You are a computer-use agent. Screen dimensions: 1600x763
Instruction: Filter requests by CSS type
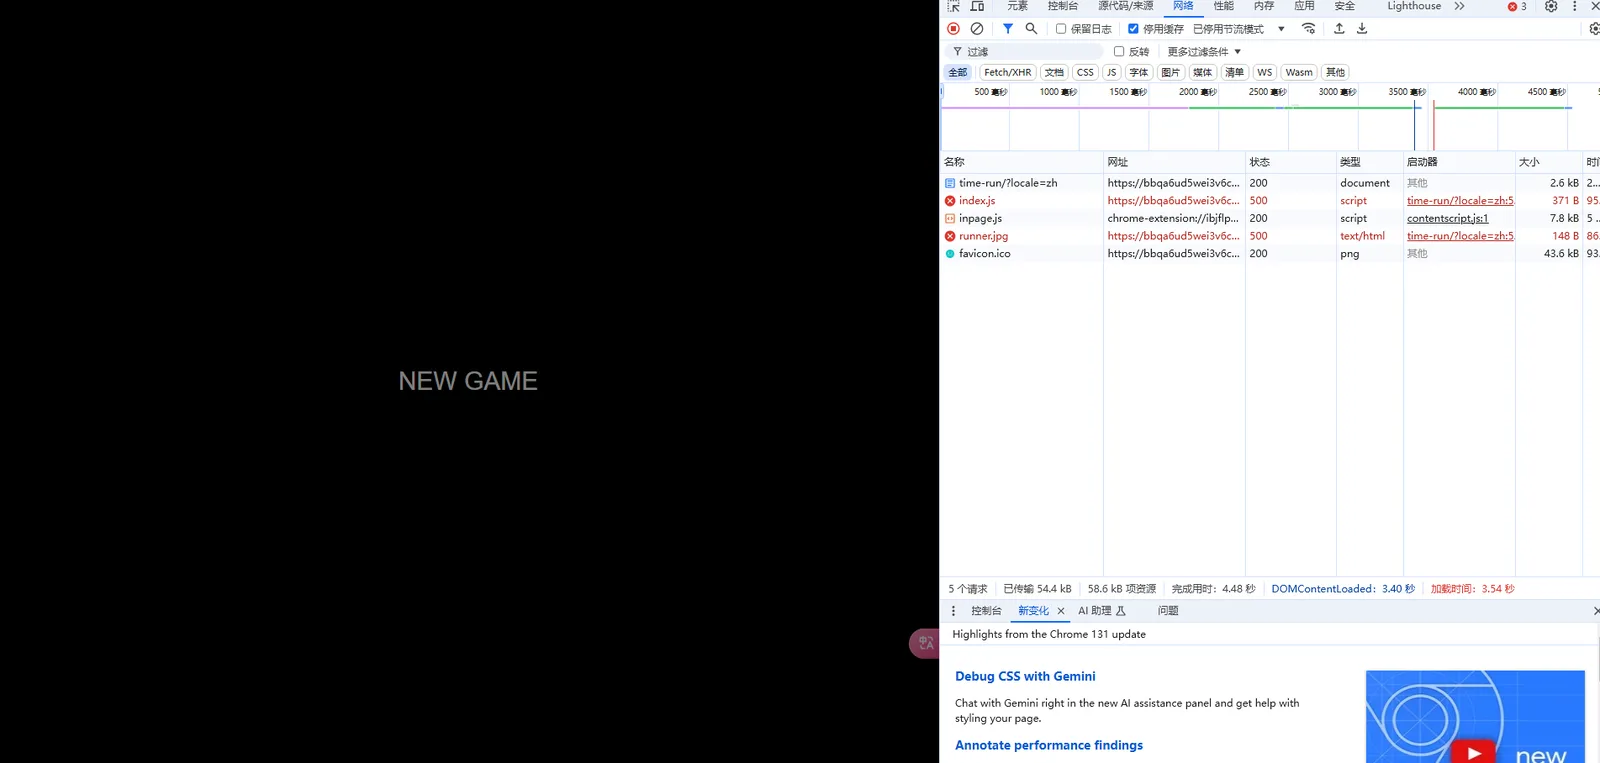tap(1085, 72)
